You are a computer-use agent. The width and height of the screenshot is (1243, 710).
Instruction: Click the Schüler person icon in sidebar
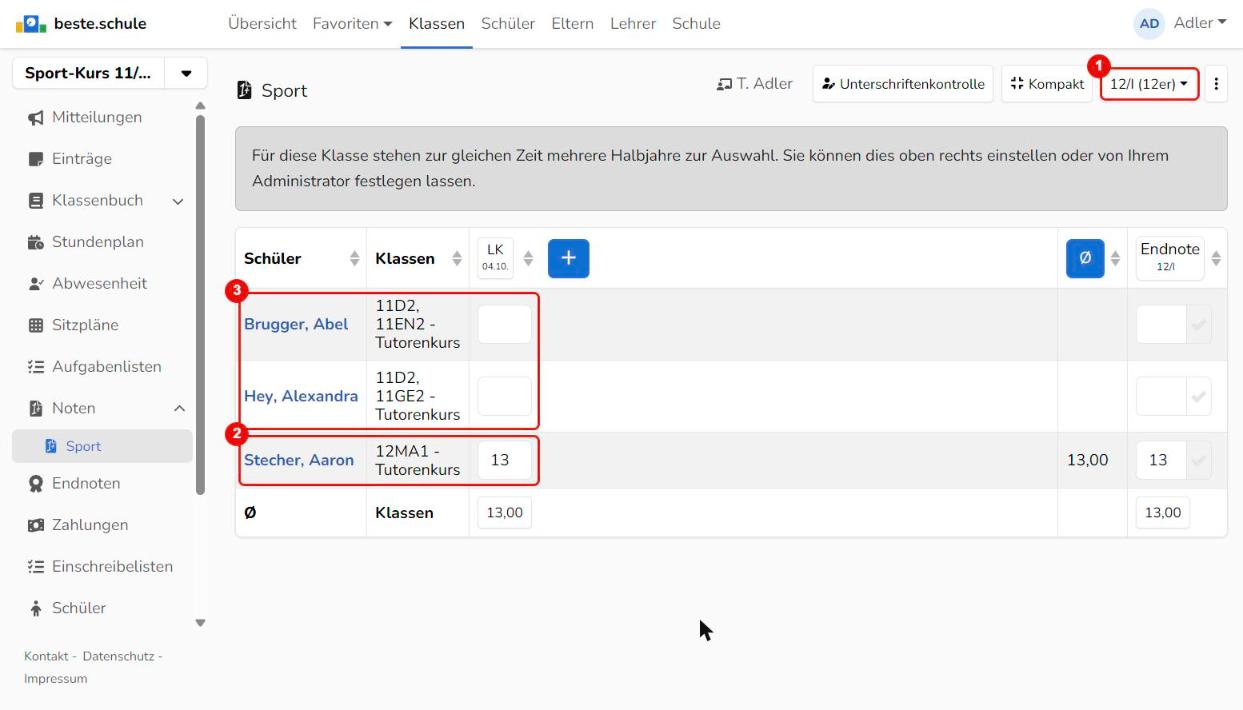[x=36, y=608]
